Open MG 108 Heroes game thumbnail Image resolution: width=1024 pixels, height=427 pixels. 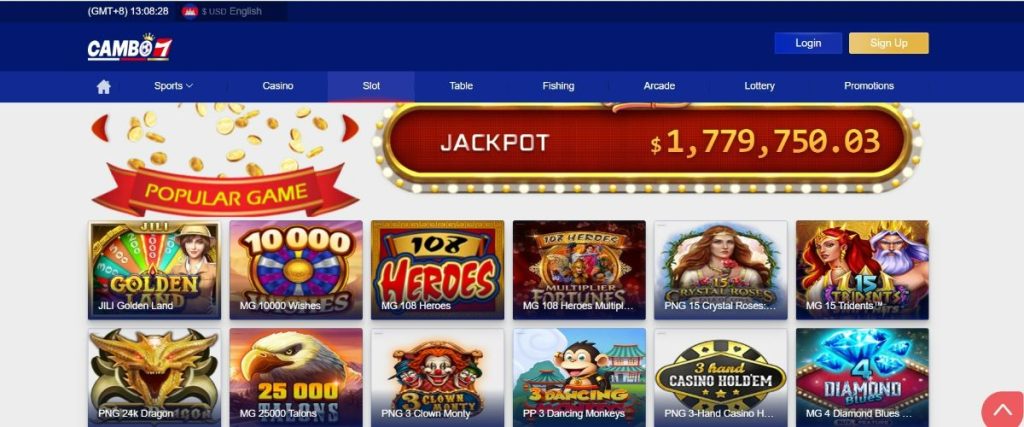click(x=438, y=270)
